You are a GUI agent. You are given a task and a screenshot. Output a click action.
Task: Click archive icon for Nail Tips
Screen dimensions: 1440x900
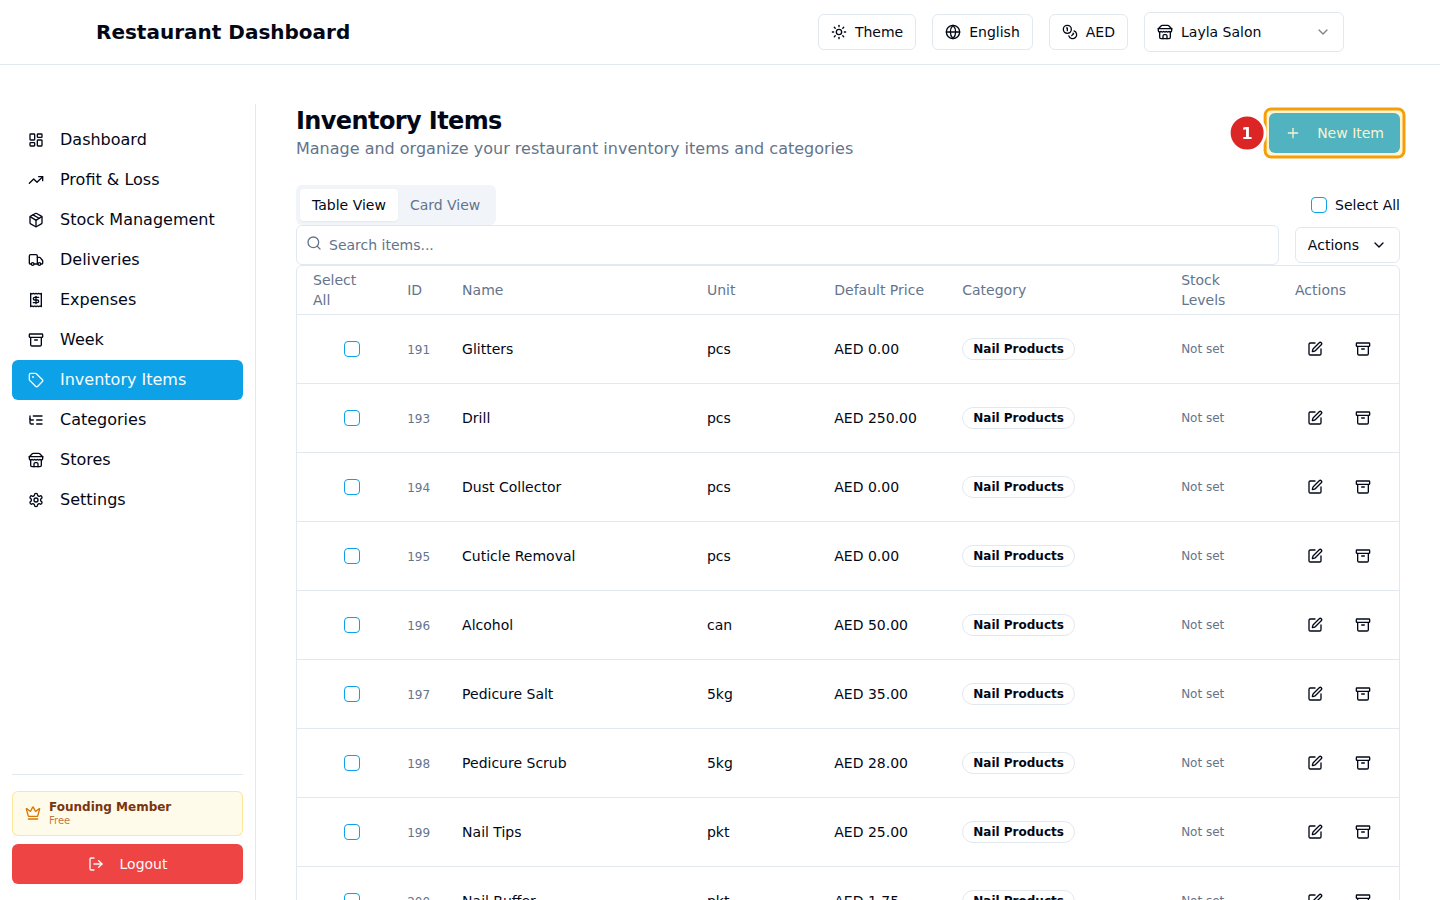point(1362,832)
